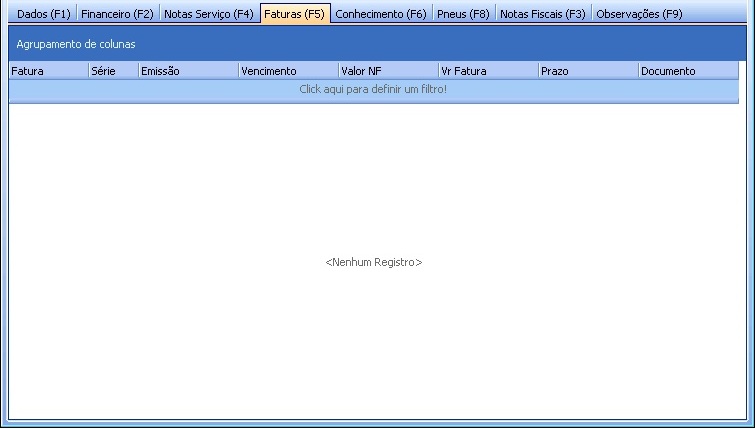755x429 pixels.
Task: Click the active Faturas (F5) tab
Action: pyautogui.click(x=294, y=14)
